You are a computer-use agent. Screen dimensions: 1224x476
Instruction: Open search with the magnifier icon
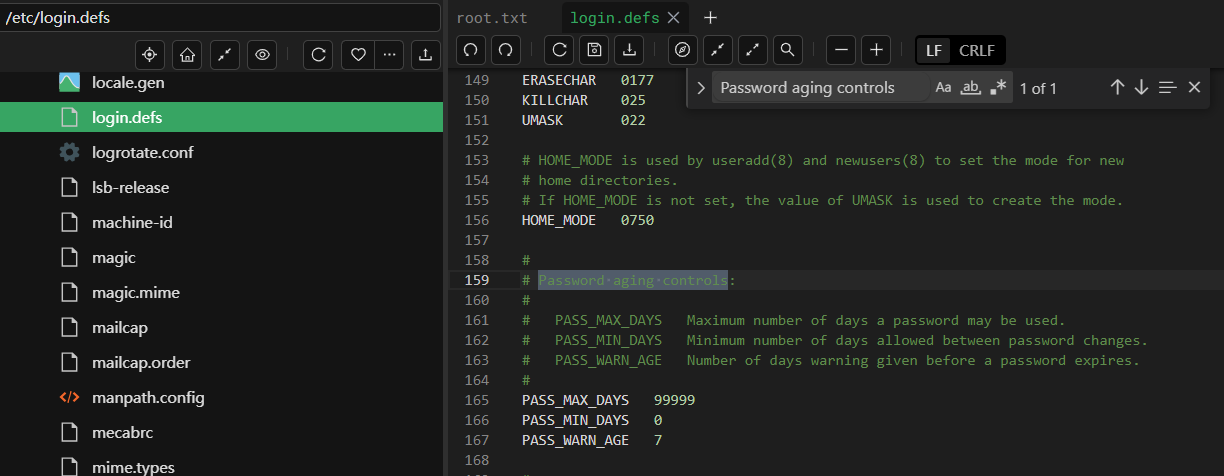(x=787, y=49)
